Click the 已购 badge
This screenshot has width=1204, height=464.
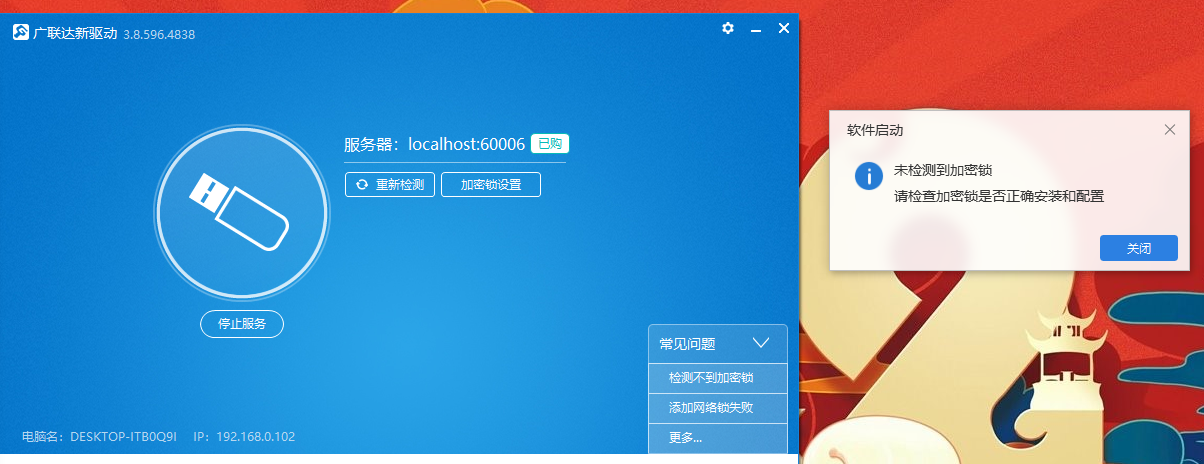[550, 144]
